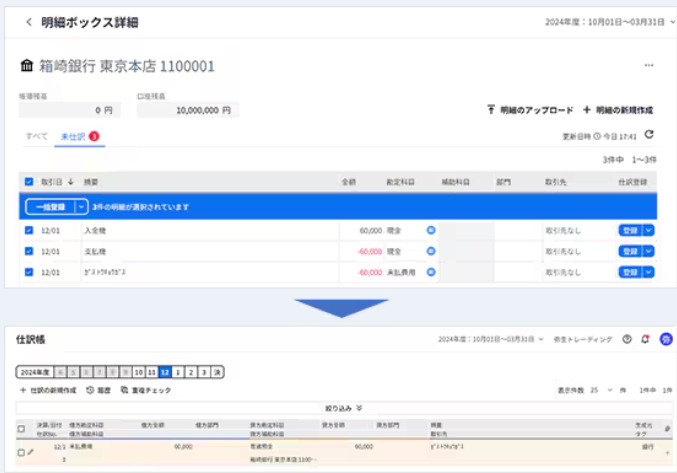Click the plus icon of 仕訳の新規作成
Image resolution: width=677 pixels, height=473 pixels.
pos(23,390)
